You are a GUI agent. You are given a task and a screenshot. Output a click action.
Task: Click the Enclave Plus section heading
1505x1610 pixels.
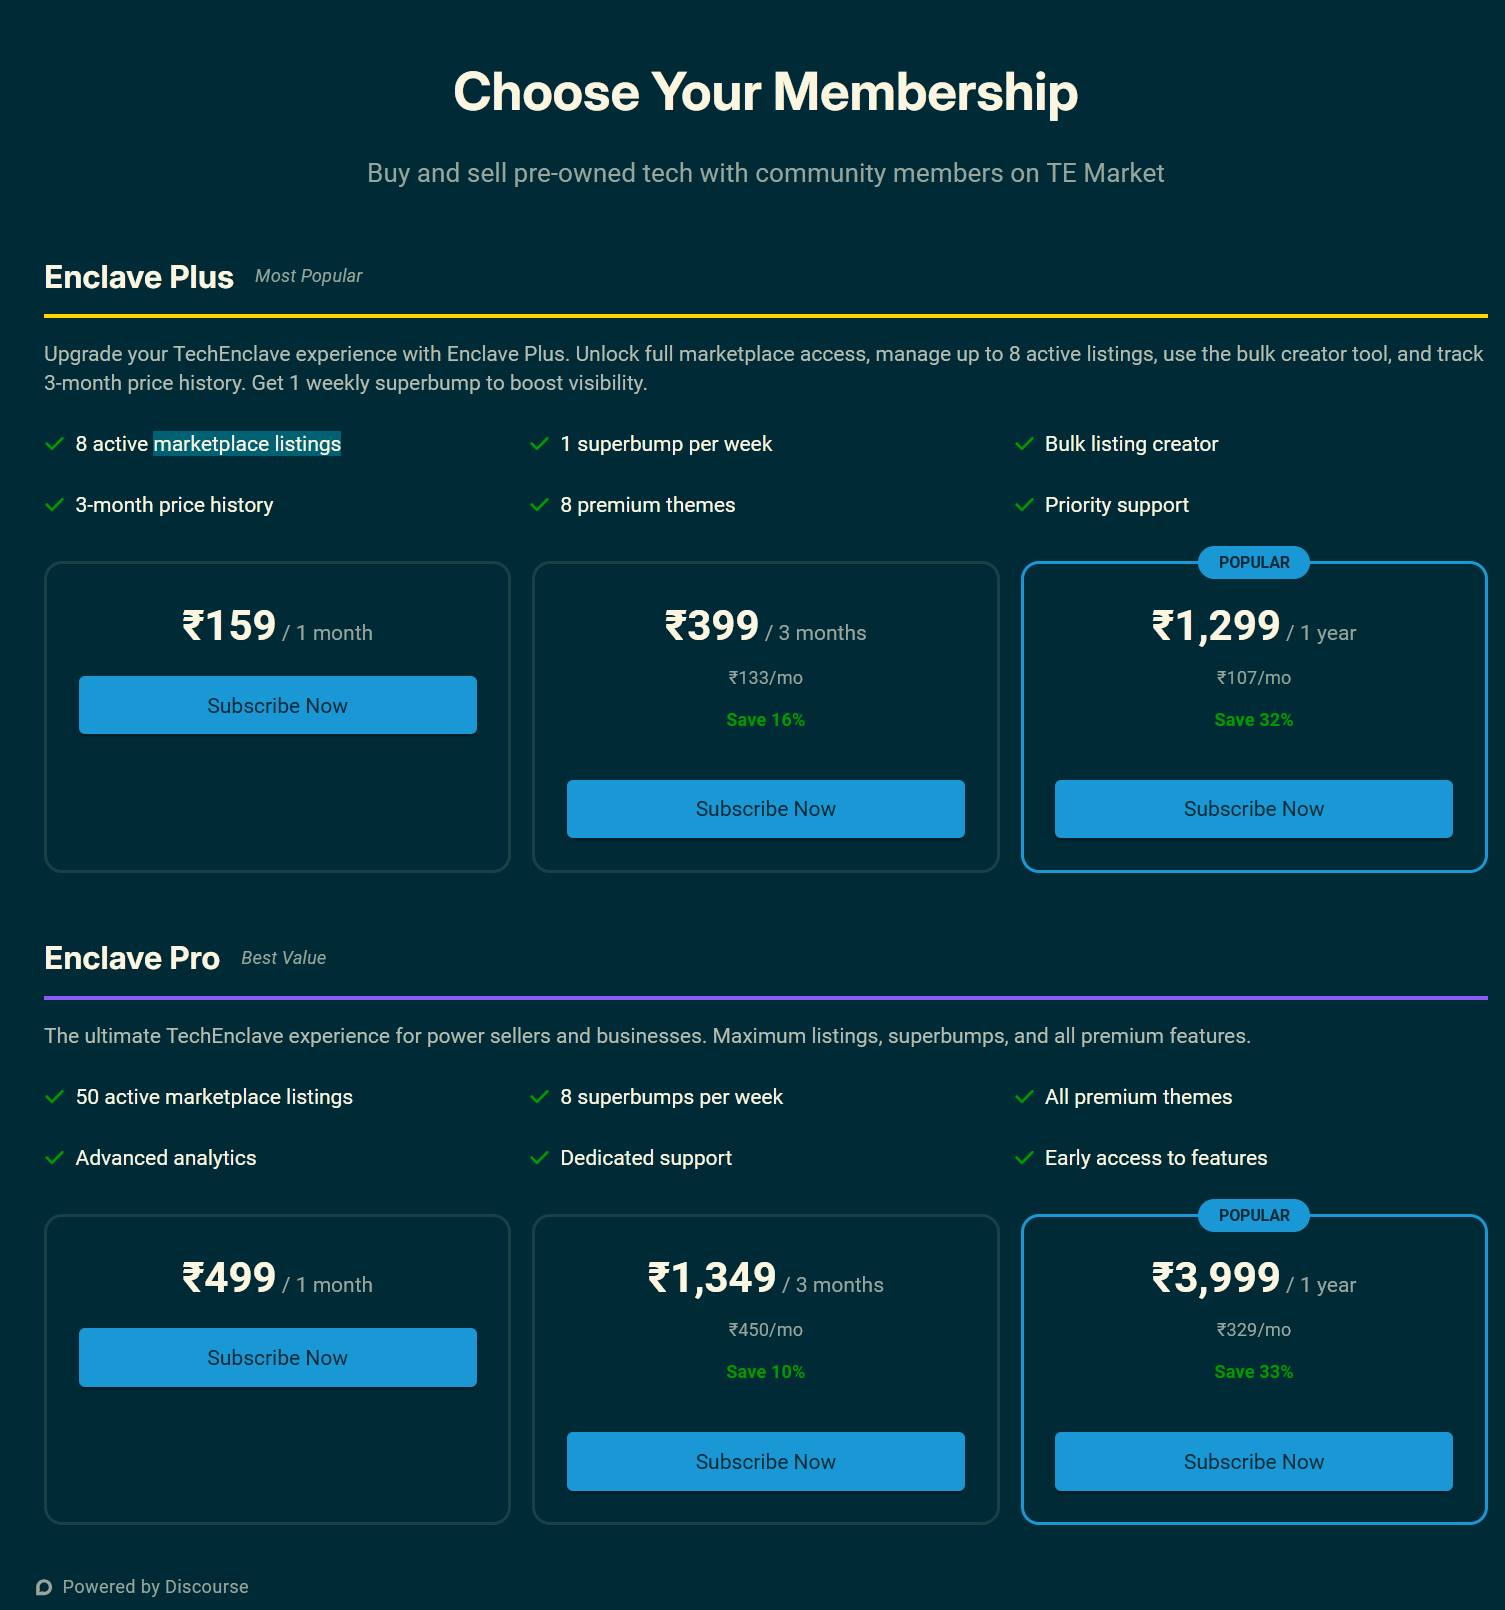[x=139, y=277]
